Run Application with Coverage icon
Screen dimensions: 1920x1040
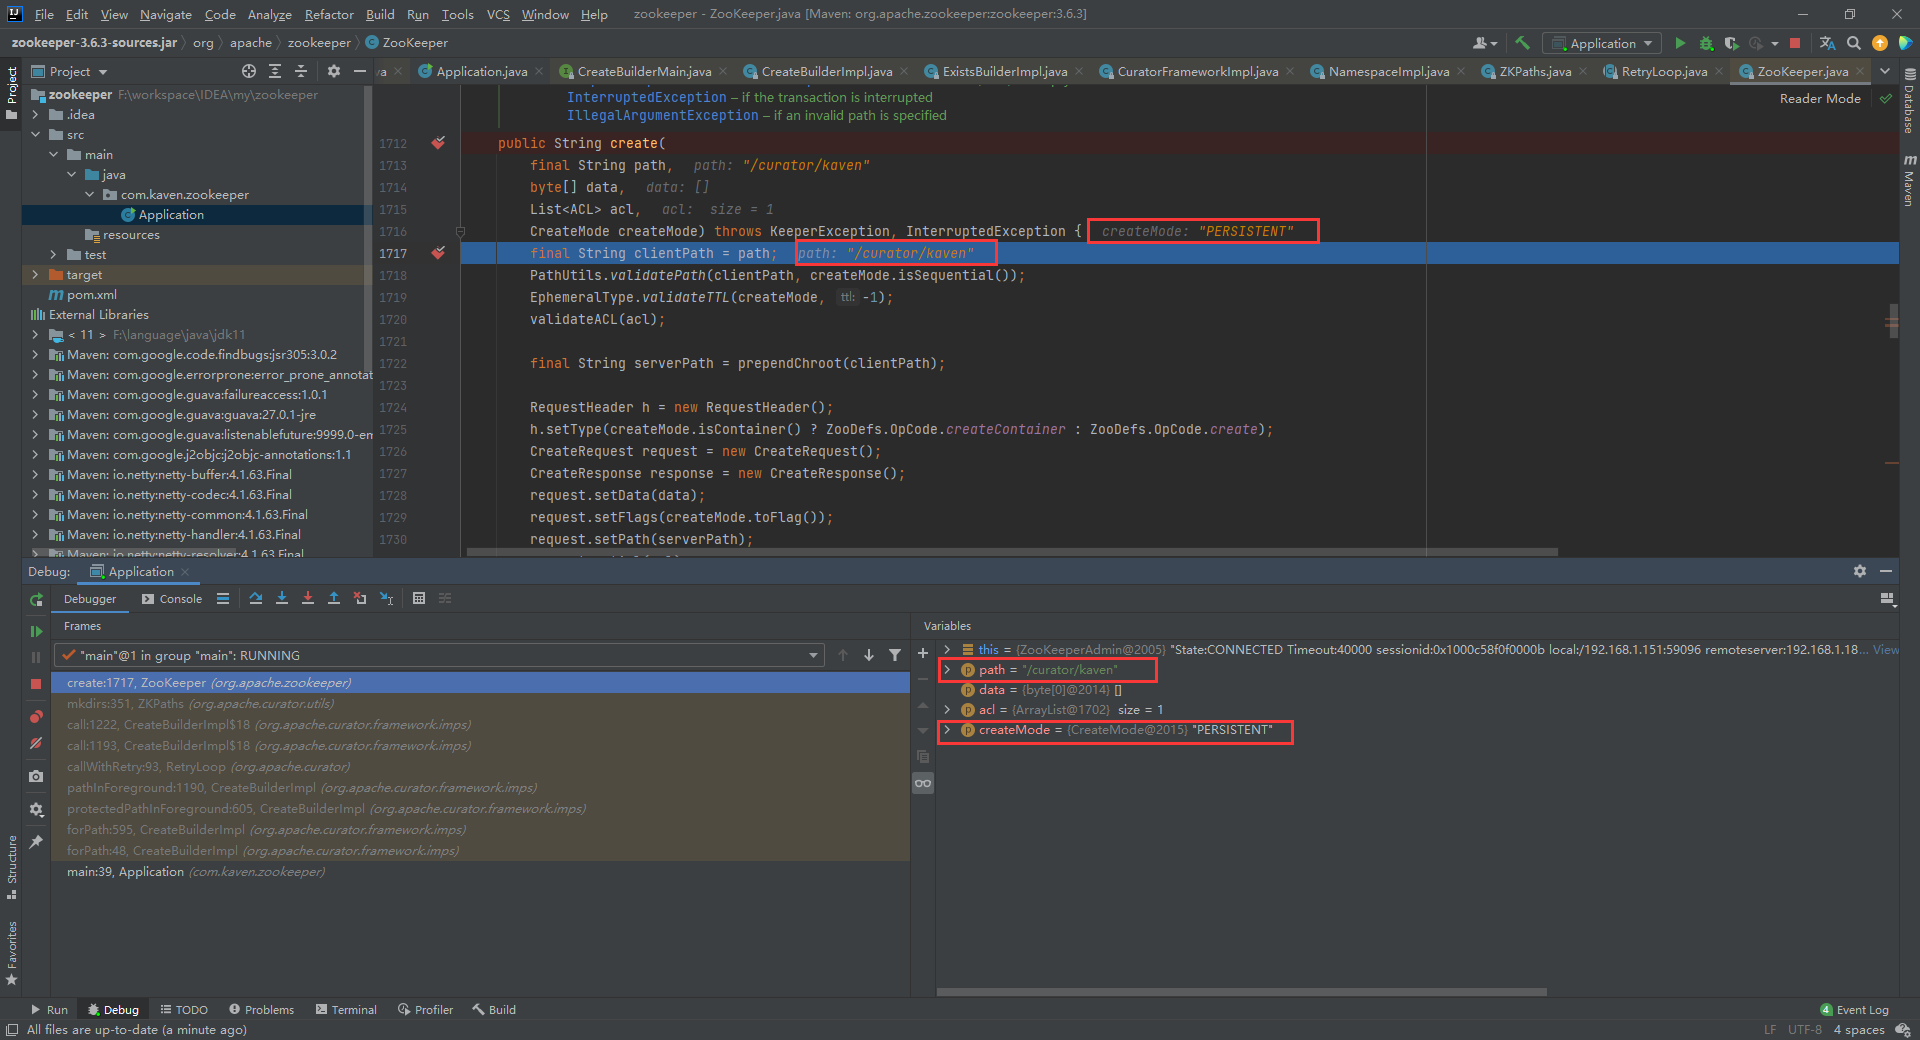coord(1732,43)
